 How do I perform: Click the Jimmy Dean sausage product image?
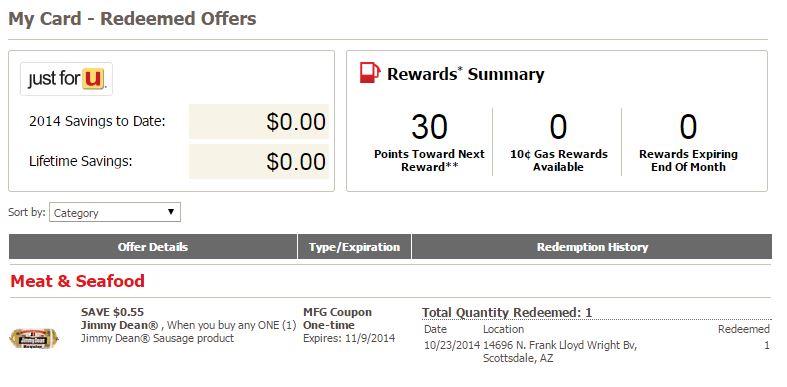[34, 338]
